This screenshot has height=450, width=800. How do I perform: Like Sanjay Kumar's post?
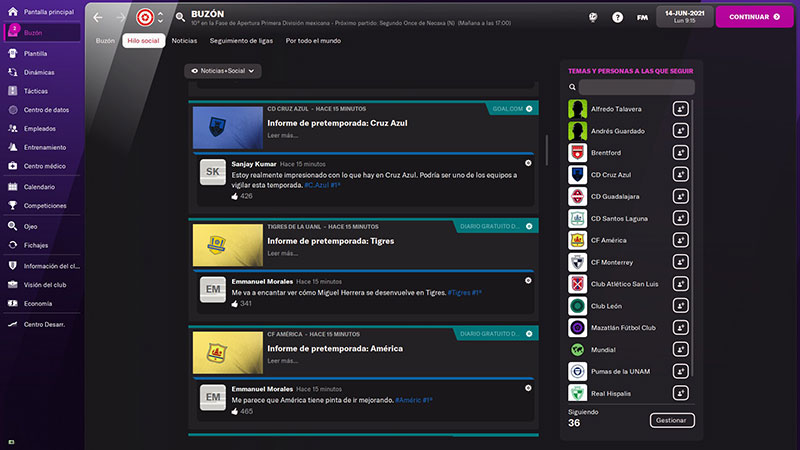point(235,196)
